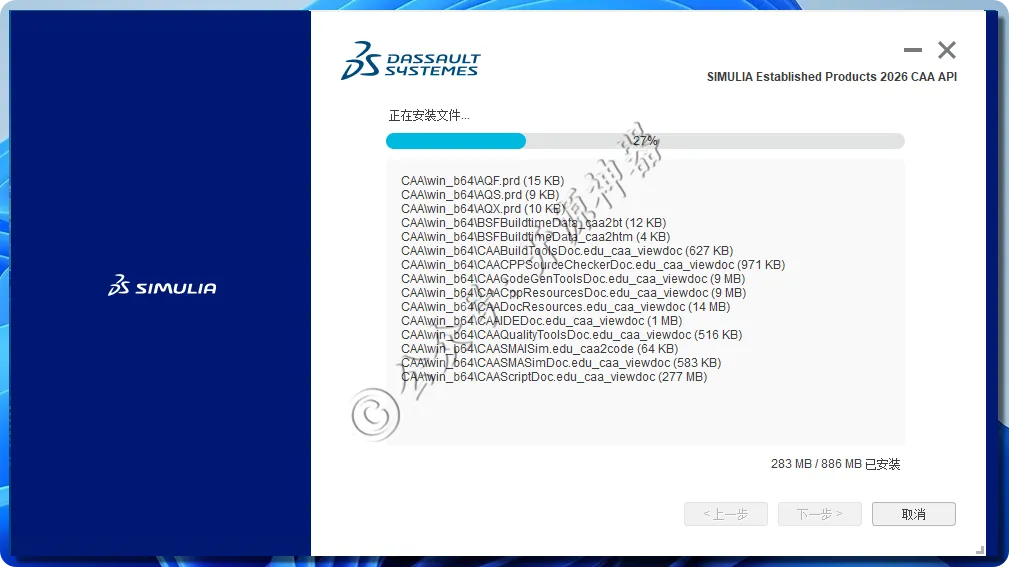The width and height of the screenshot is (1009, 567).
Task: Click the 27% installation progress bar
Action: coord(645,141)
